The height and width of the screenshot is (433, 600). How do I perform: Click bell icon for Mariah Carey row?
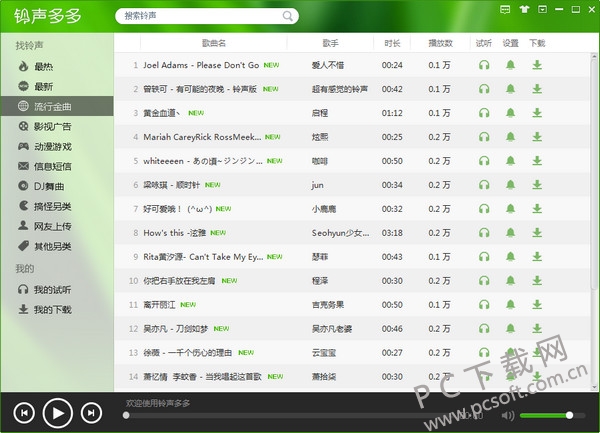pyautogui.click(x=510, y=137)
